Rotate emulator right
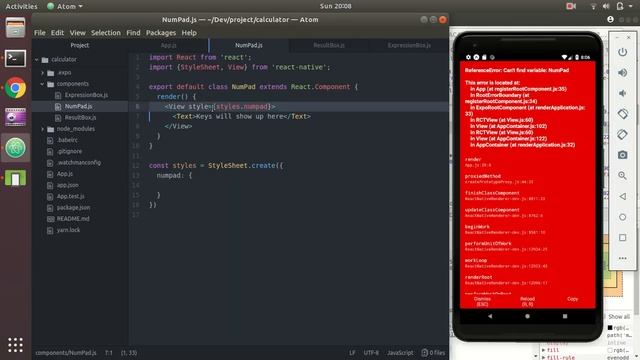 click(622, 134)
